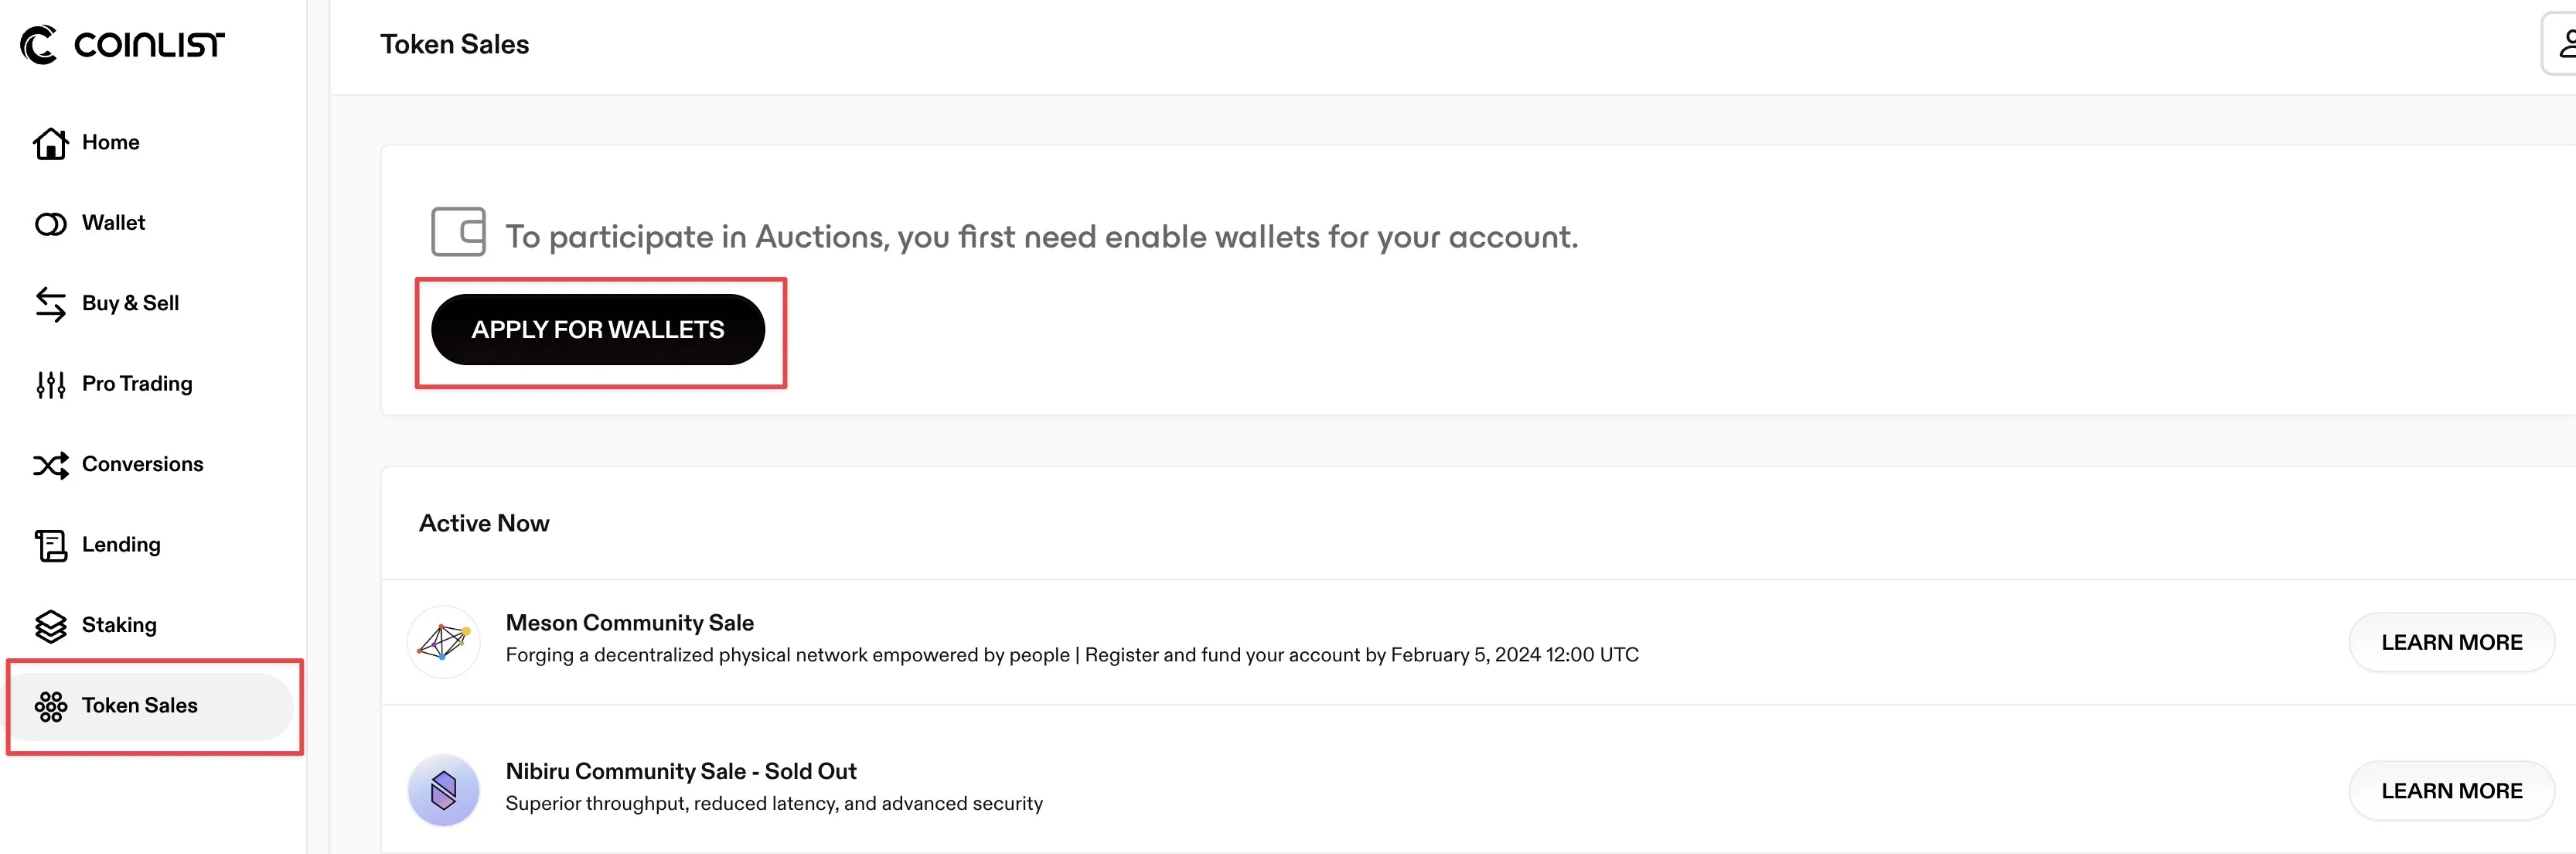Click the Token Sales flower icon
Screen dimensions: 2576x854
pos(50,706)
